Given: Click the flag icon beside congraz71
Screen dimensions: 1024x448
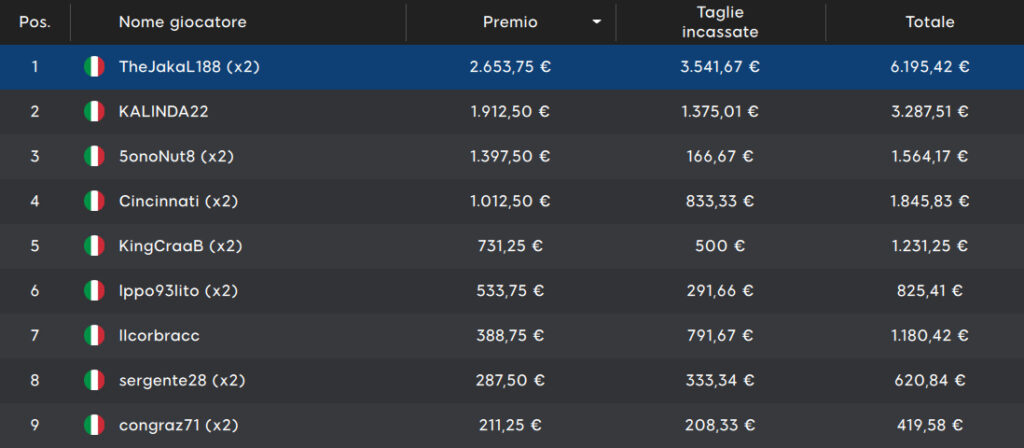Looking at the screenshot, I should click(94, 425).
